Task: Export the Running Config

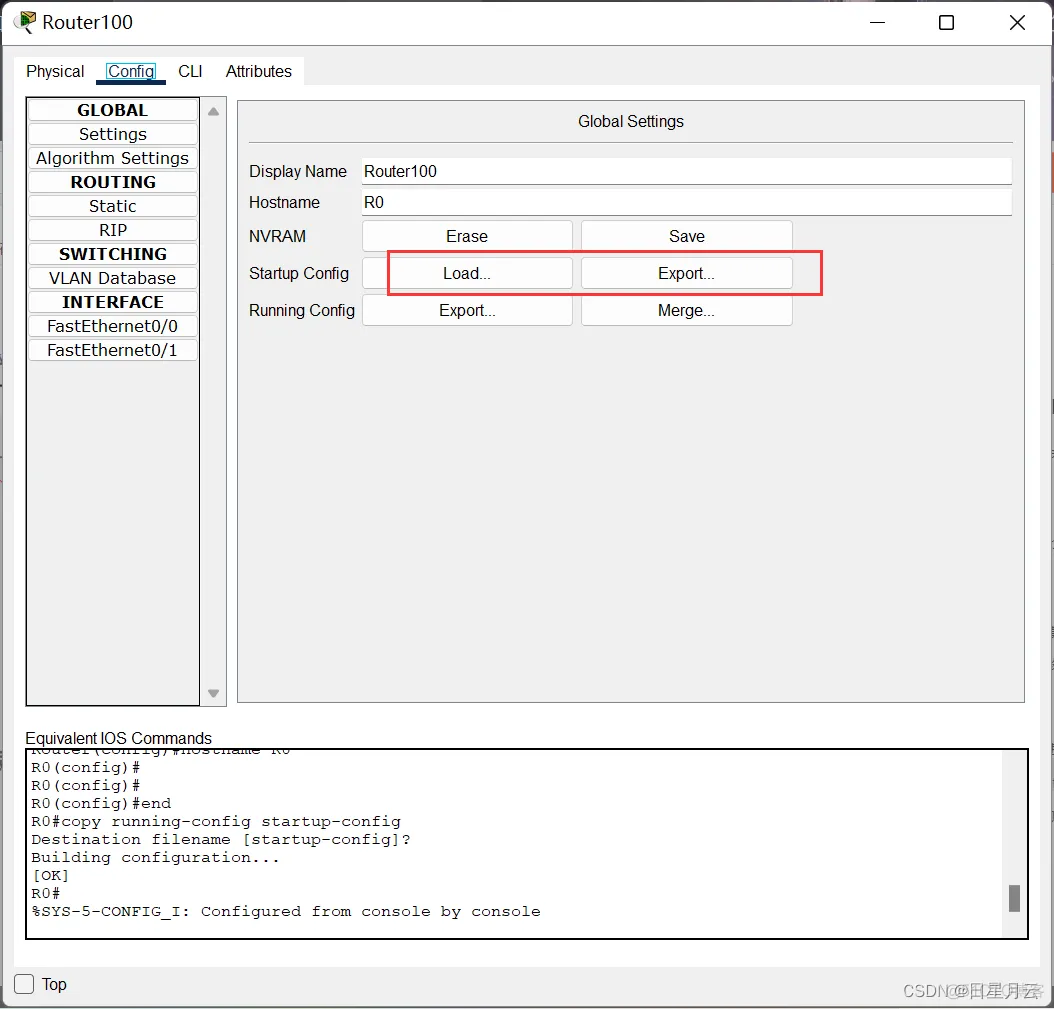Action: tap(467, 311)
